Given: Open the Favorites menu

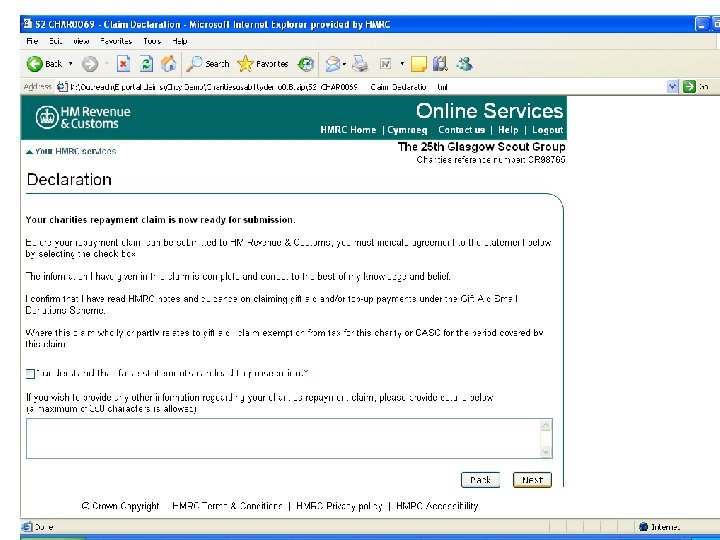Looking at the screenshot, I should [x=116, y=41].
